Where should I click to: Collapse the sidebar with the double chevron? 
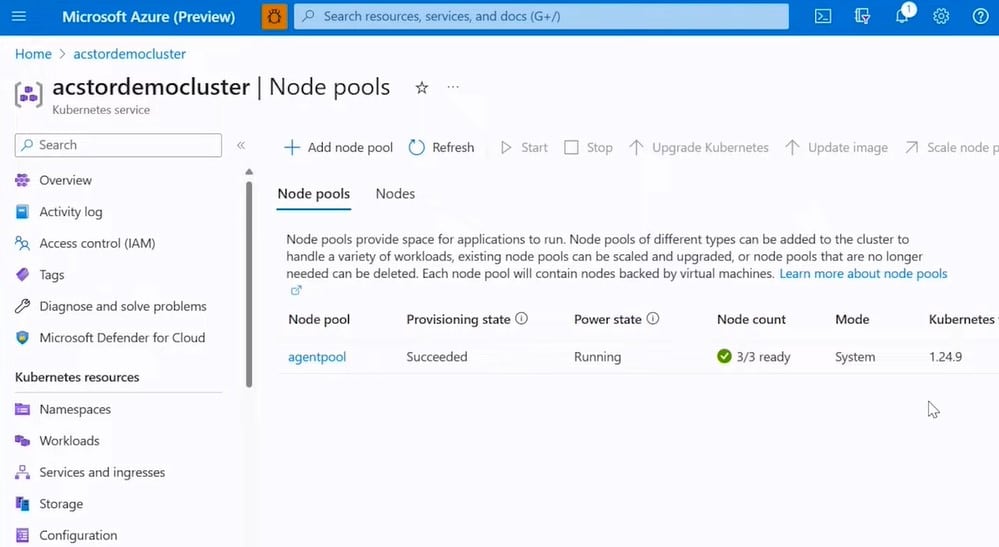241,145
